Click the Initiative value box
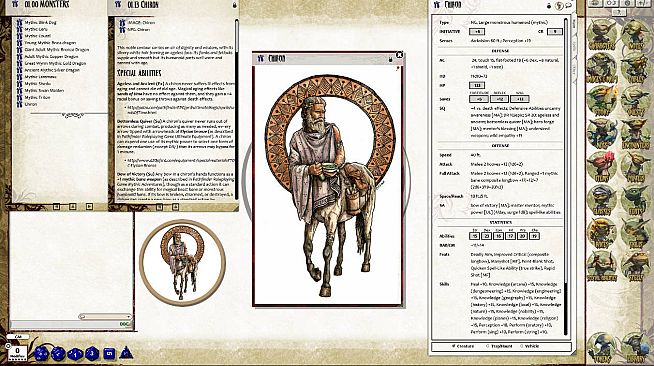This screenshot has width=654, height=366. tap(477, 32)
